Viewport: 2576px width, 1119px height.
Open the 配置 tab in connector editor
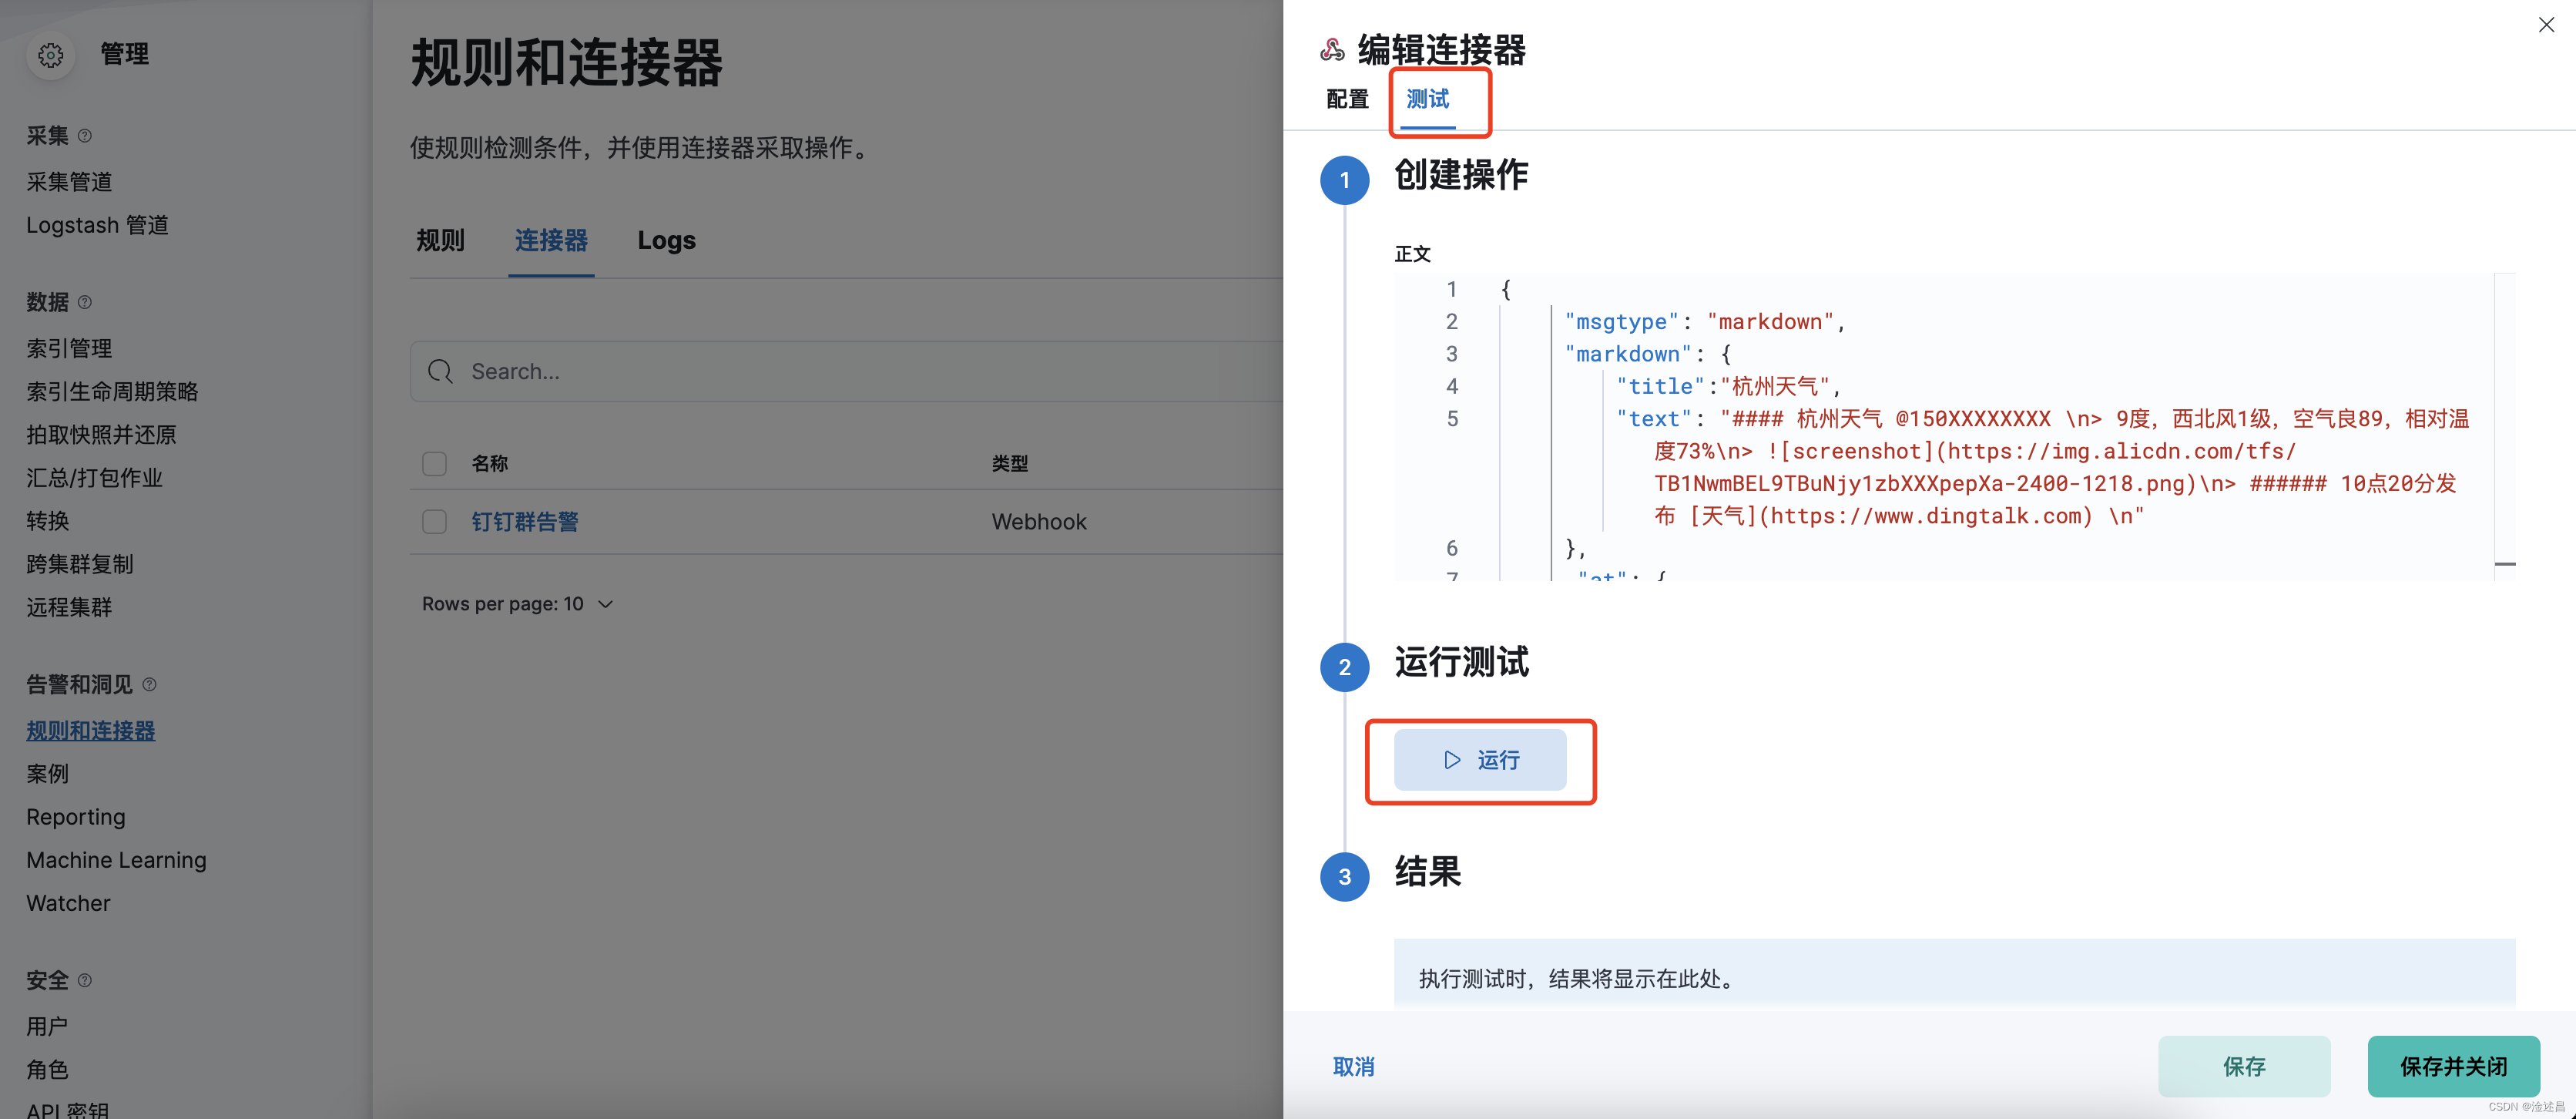(1347, 100)
